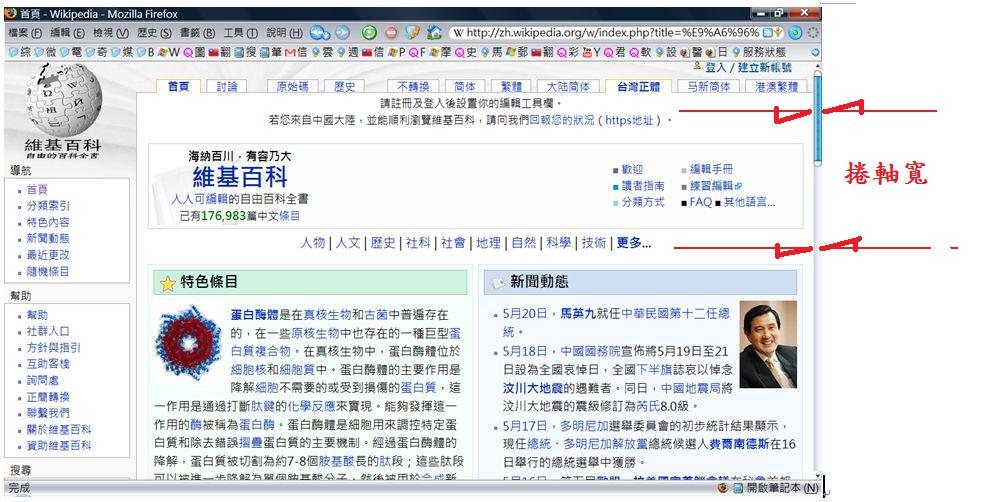Open the 郵 bookmark
Screen dimensions: 992x502
coord(516,52)
